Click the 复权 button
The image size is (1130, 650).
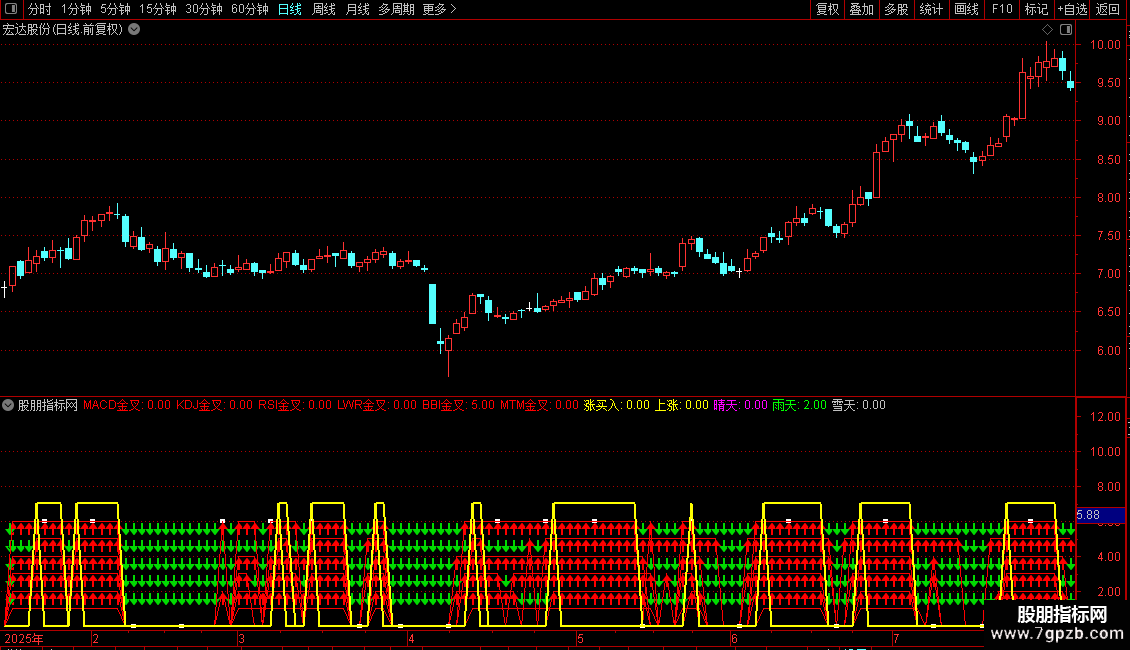(x=827, y=9)
